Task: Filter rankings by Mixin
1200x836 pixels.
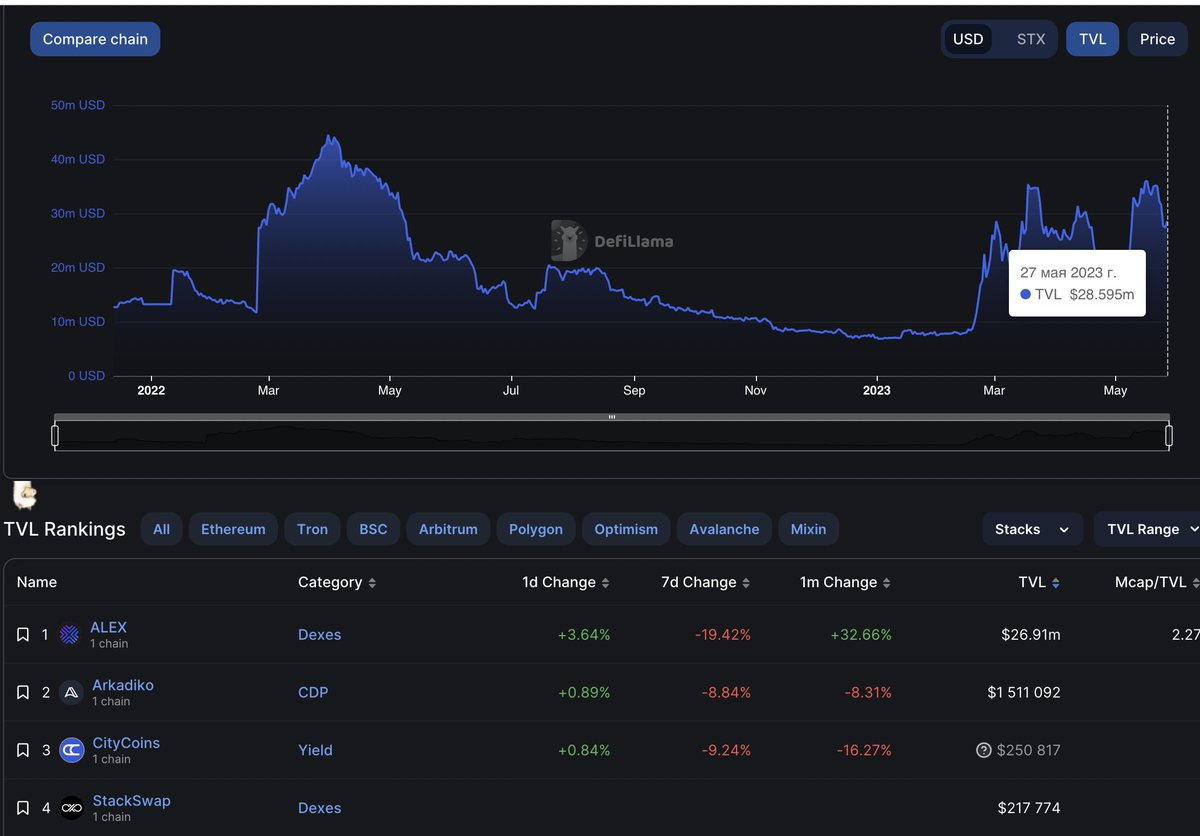Action: [x=809, y=529]
